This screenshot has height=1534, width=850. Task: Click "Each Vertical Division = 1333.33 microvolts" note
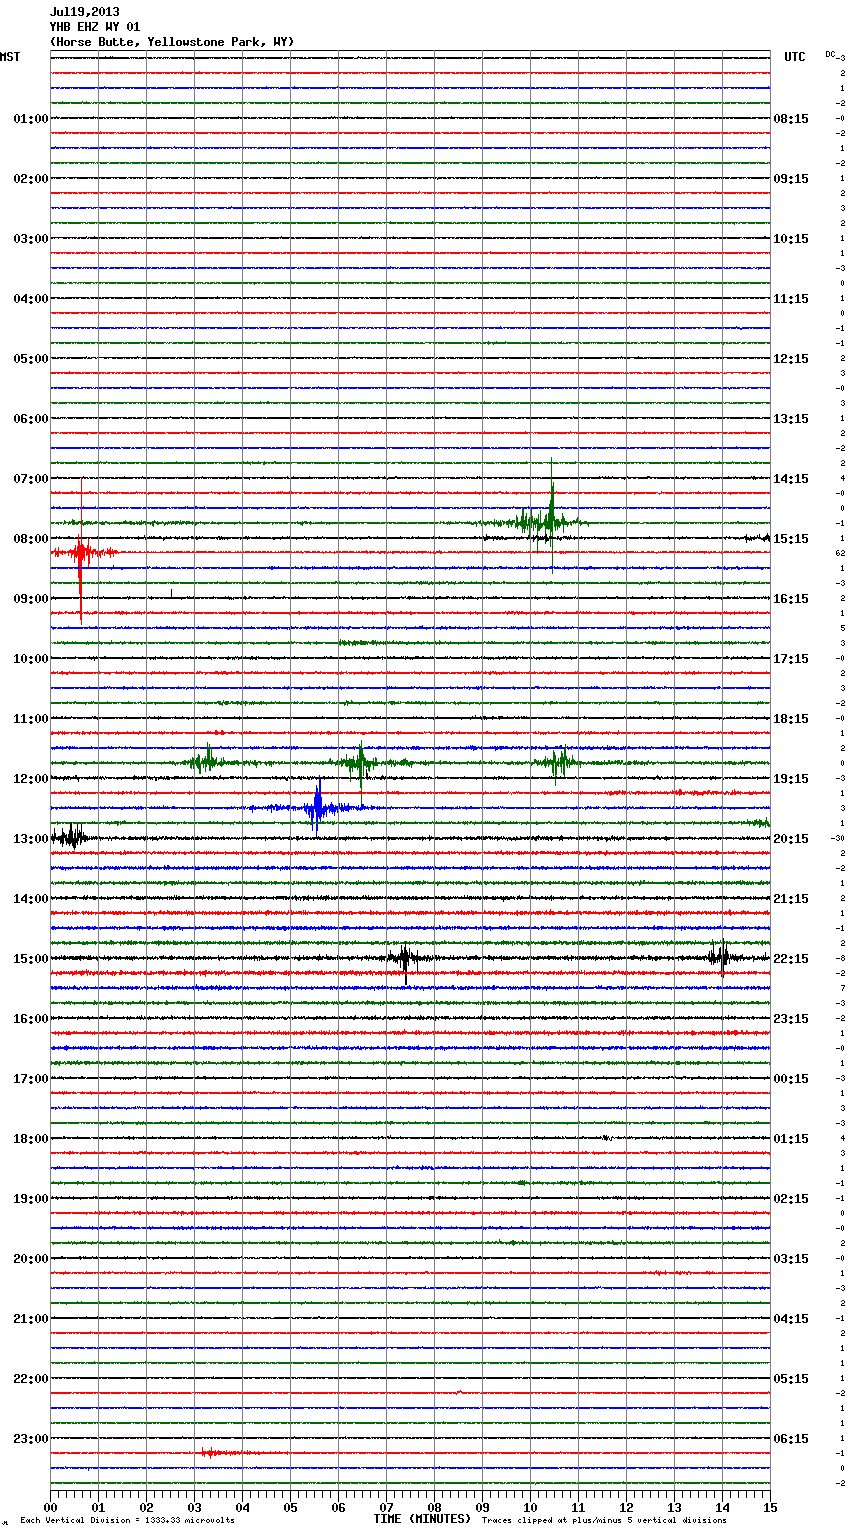(127, 1521)
